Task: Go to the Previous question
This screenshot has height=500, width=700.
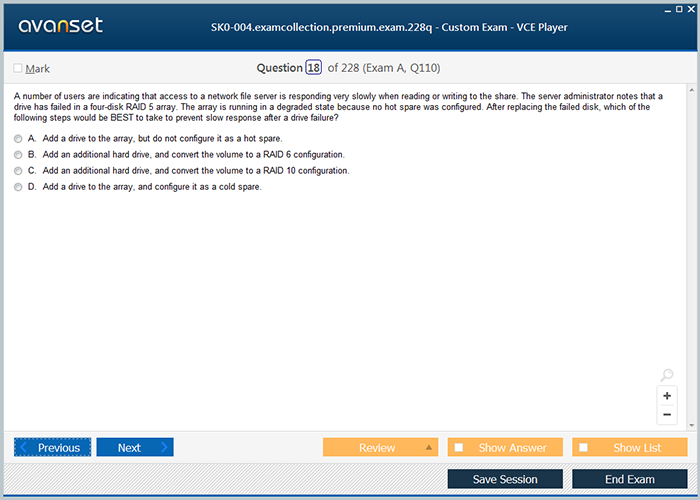Action: pyautogui.click(x=53, y=447)
